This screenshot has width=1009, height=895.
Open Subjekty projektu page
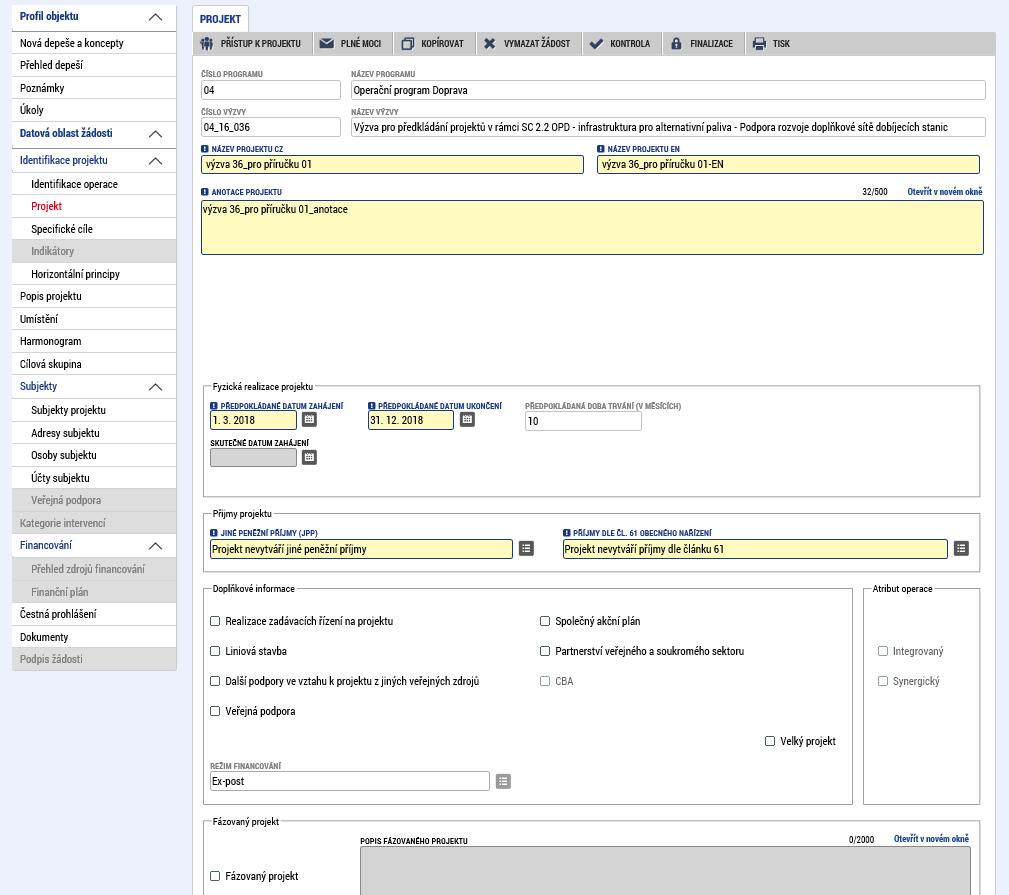pos(94,410)
